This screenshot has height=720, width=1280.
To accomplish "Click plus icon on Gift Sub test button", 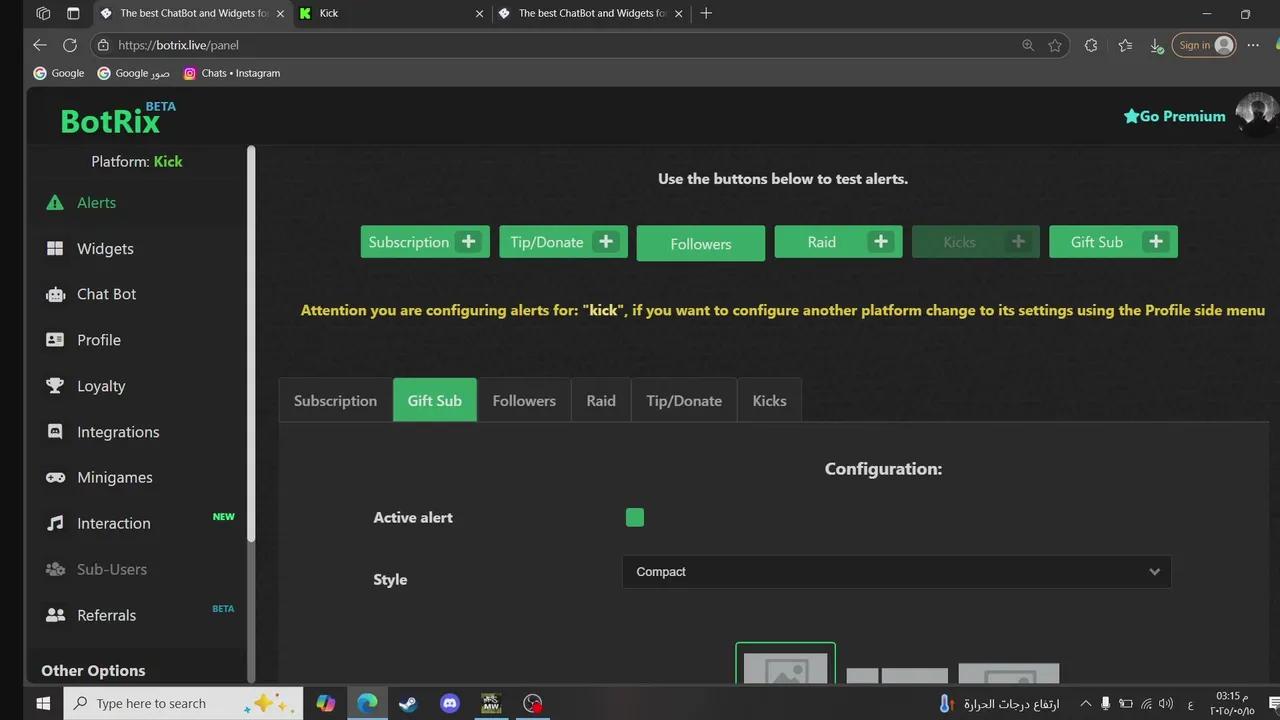I will pos(1156,241).
